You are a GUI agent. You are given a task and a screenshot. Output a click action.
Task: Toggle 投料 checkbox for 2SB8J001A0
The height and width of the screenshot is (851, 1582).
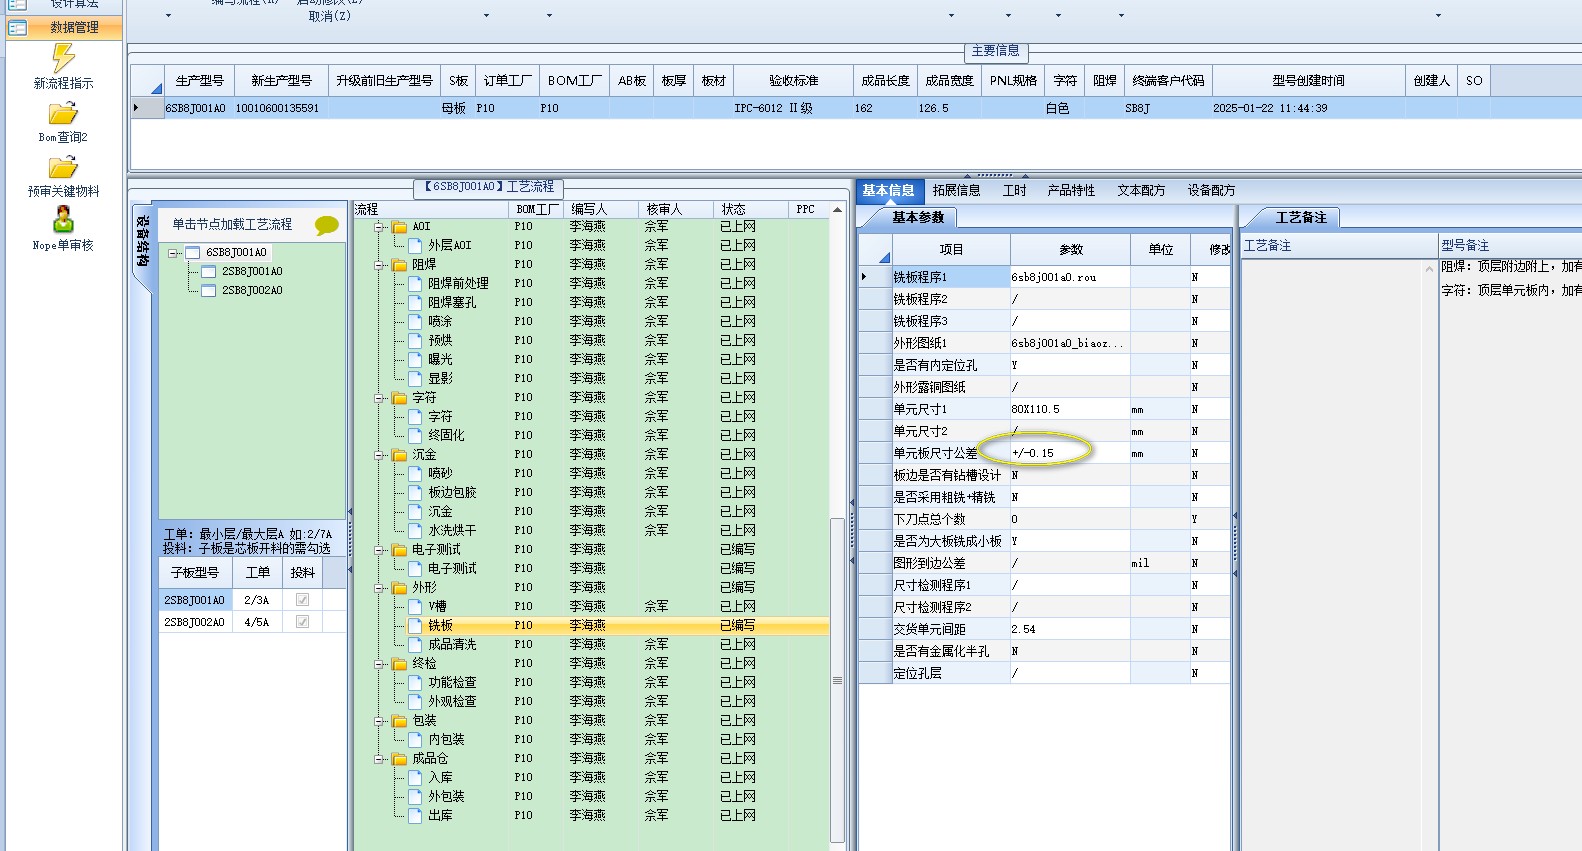302,600
